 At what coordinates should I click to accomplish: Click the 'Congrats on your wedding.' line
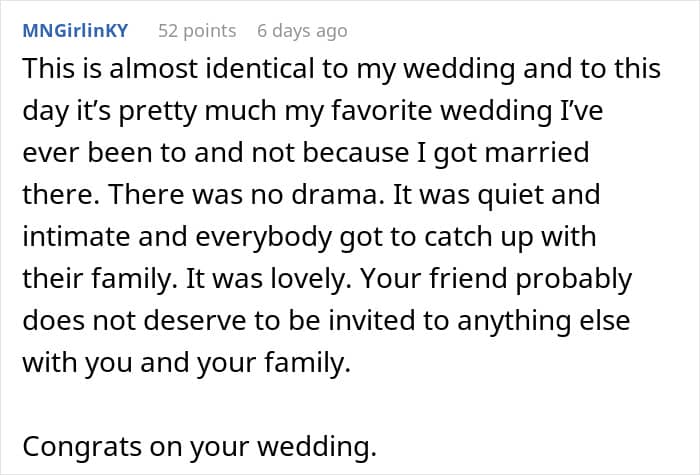coord(199,448)
